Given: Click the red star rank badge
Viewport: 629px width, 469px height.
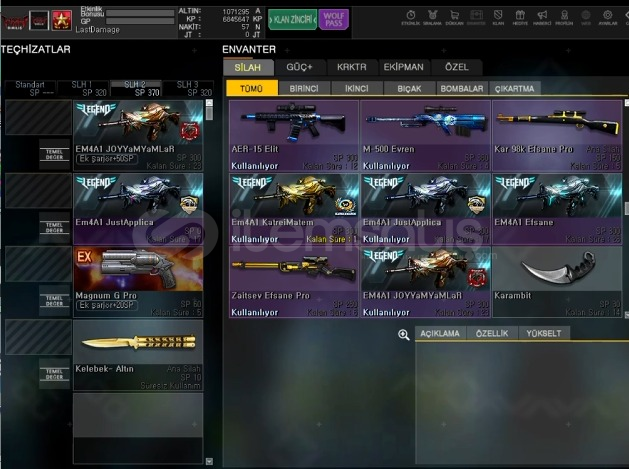Looking at the screenshot, I should pos(62,20).
